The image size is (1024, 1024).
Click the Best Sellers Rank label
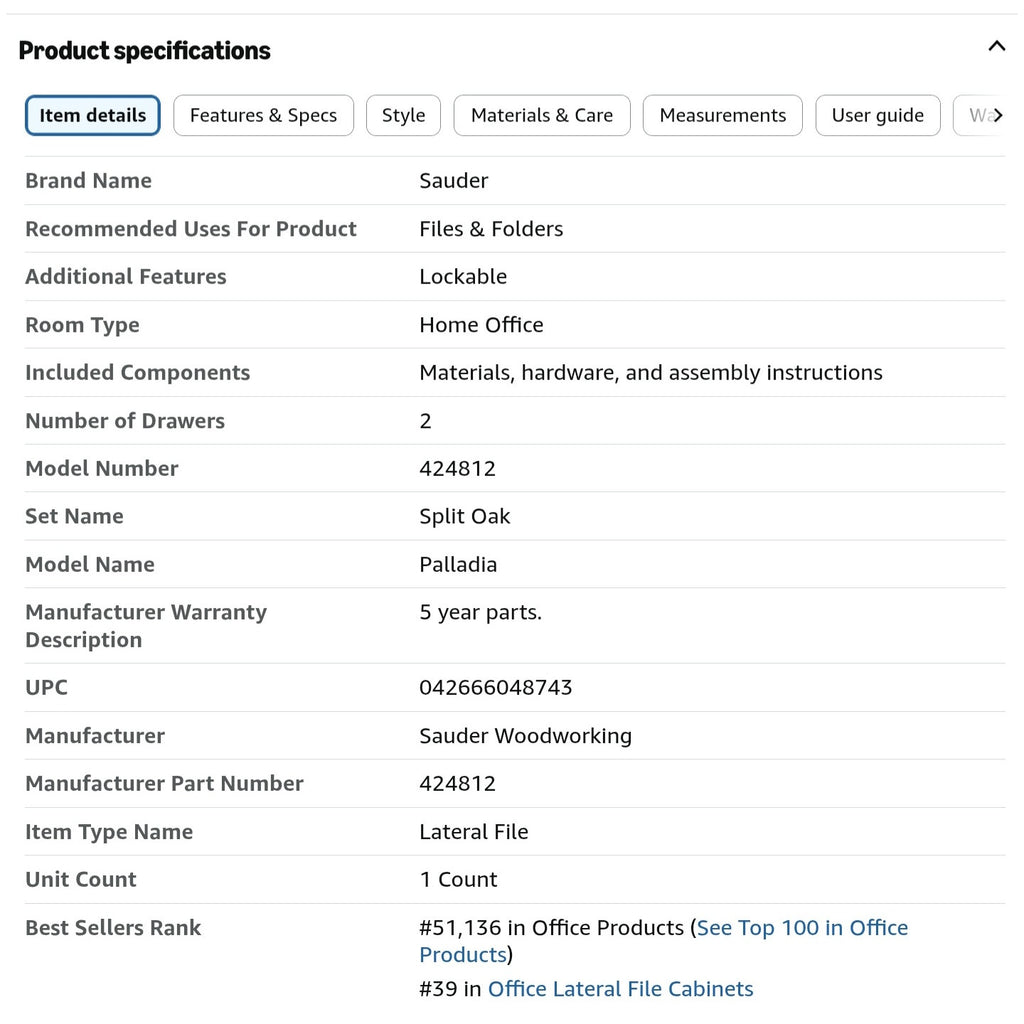tap(113, 927)
